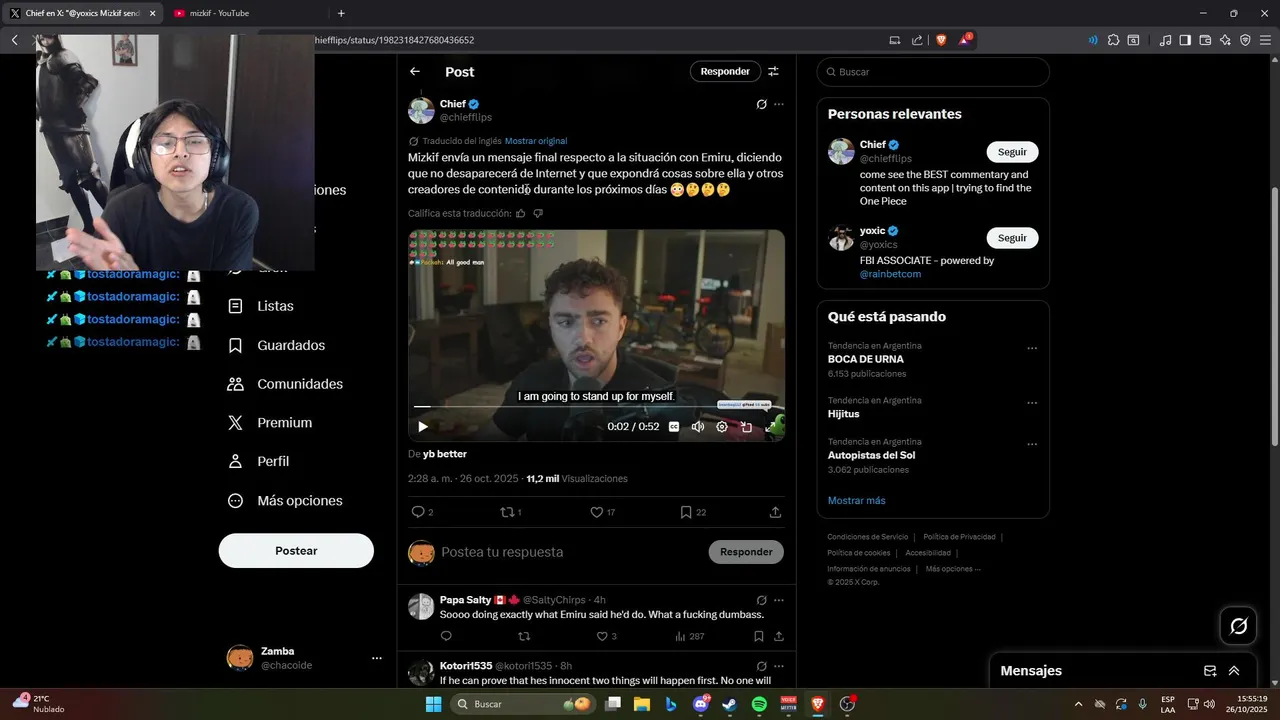
Task: Dislike the translation with thumbs down
Action: (538, 213)
